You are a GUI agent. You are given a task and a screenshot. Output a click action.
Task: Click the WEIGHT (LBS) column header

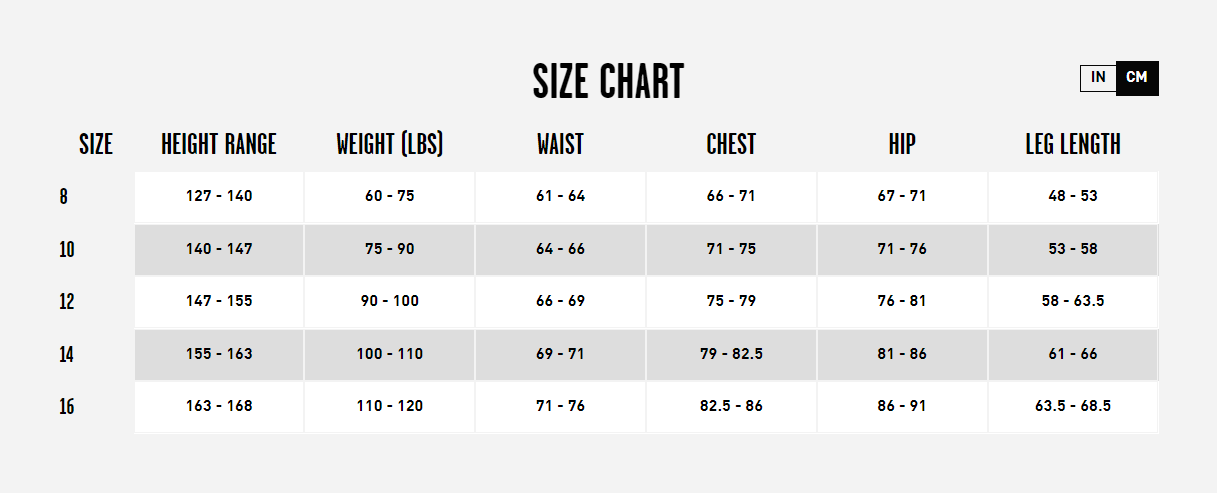click(x=390, y=144)
